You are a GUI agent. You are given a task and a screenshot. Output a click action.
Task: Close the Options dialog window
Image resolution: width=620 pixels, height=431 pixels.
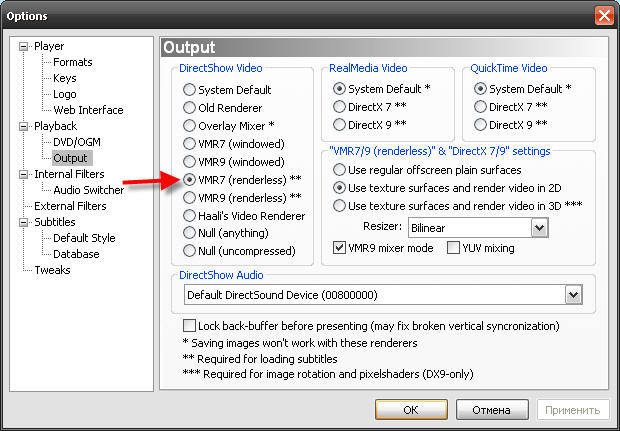pos(603,16)
